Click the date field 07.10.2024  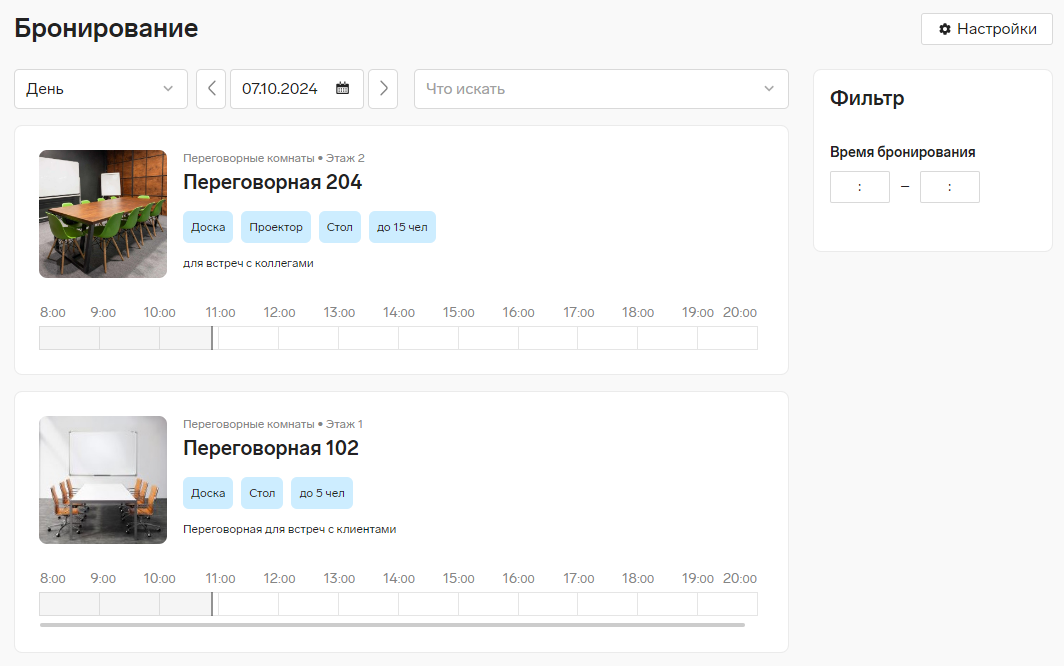297,89
